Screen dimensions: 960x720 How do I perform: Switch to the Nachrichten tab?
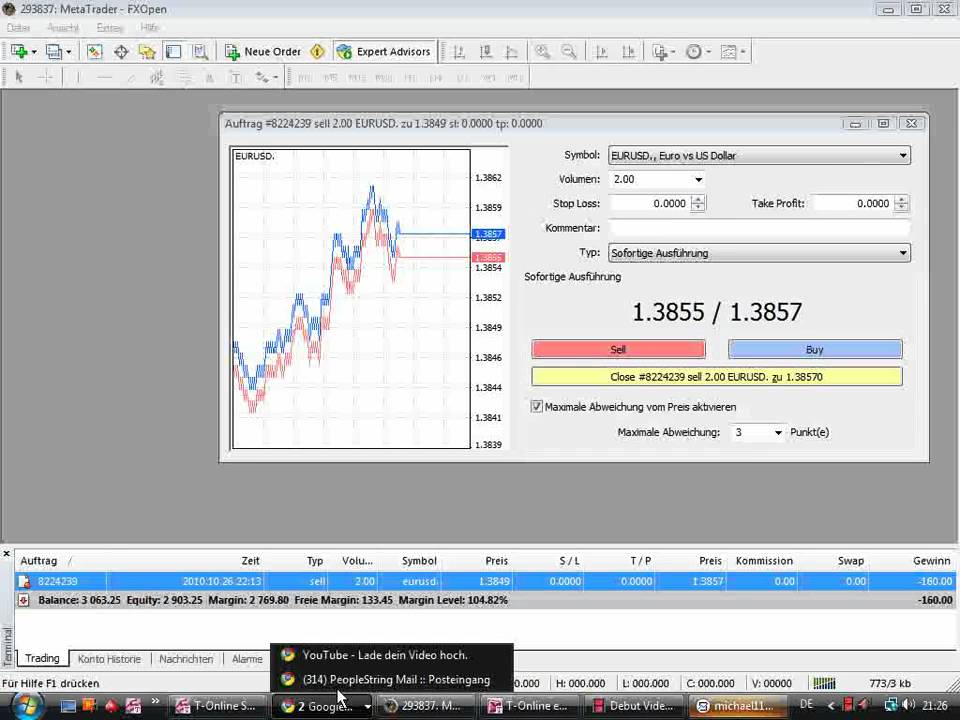coord(186,659)
